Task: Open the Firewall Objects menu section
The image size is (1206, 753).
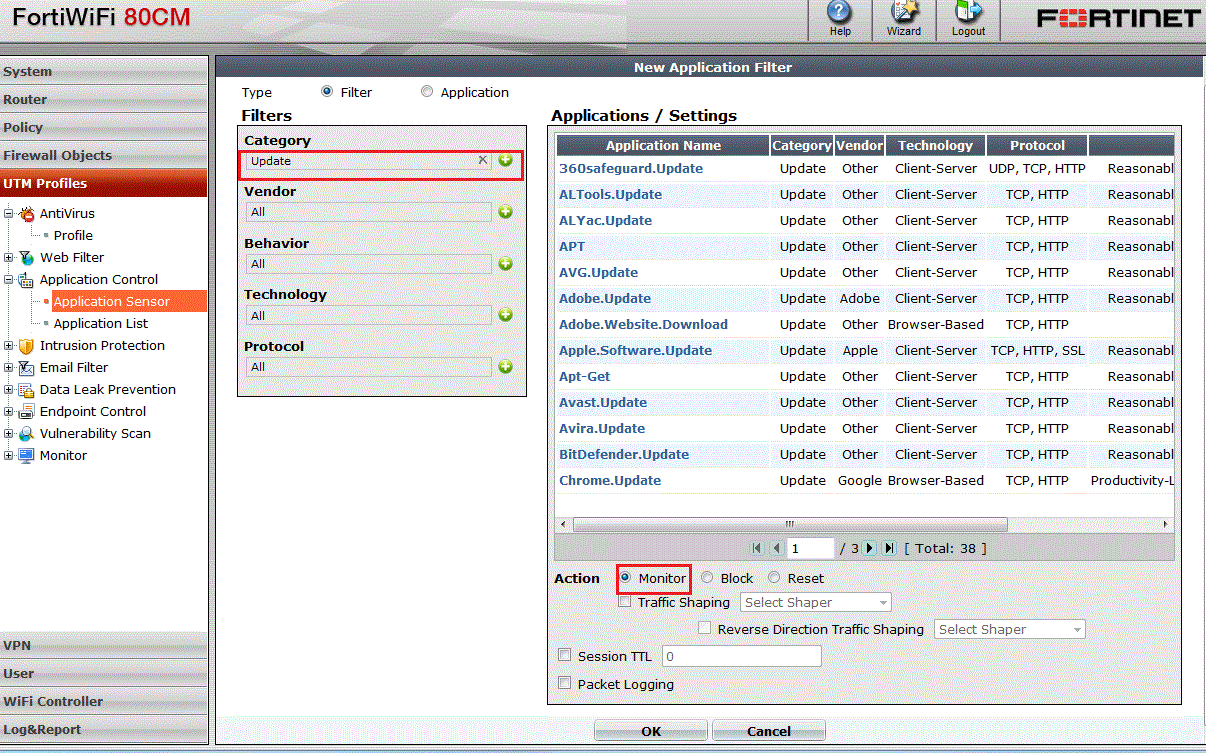Action: pos(58,155)
